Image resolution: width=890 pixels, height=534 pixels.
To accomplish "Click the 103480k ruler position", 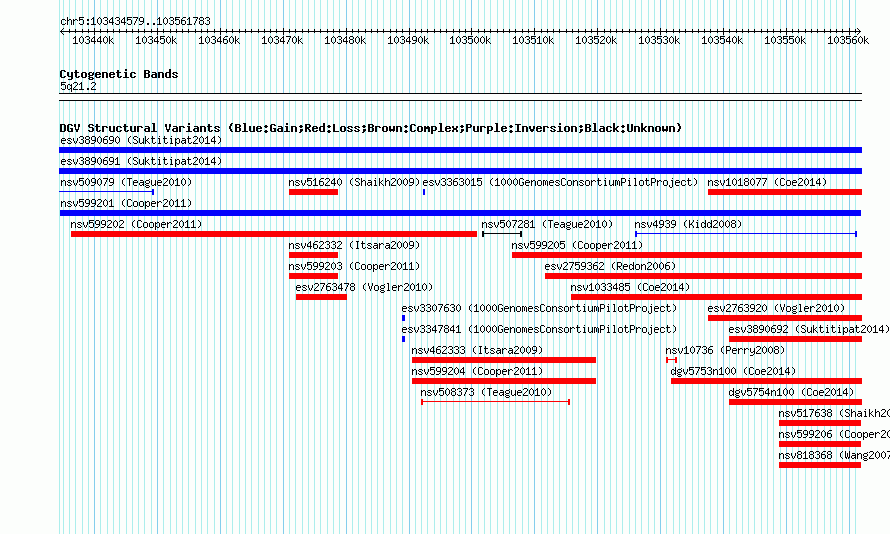I will [345, 40].
